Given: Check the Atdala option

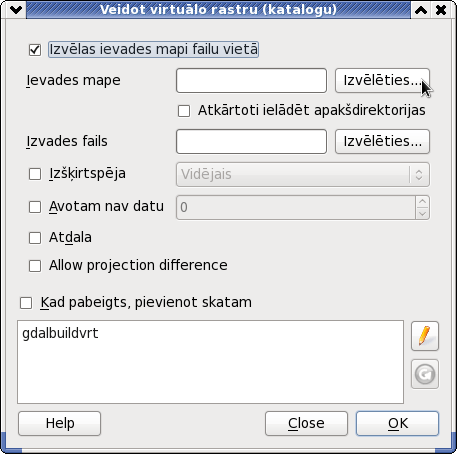Looking at the screenshot, I should pos(35,238).
